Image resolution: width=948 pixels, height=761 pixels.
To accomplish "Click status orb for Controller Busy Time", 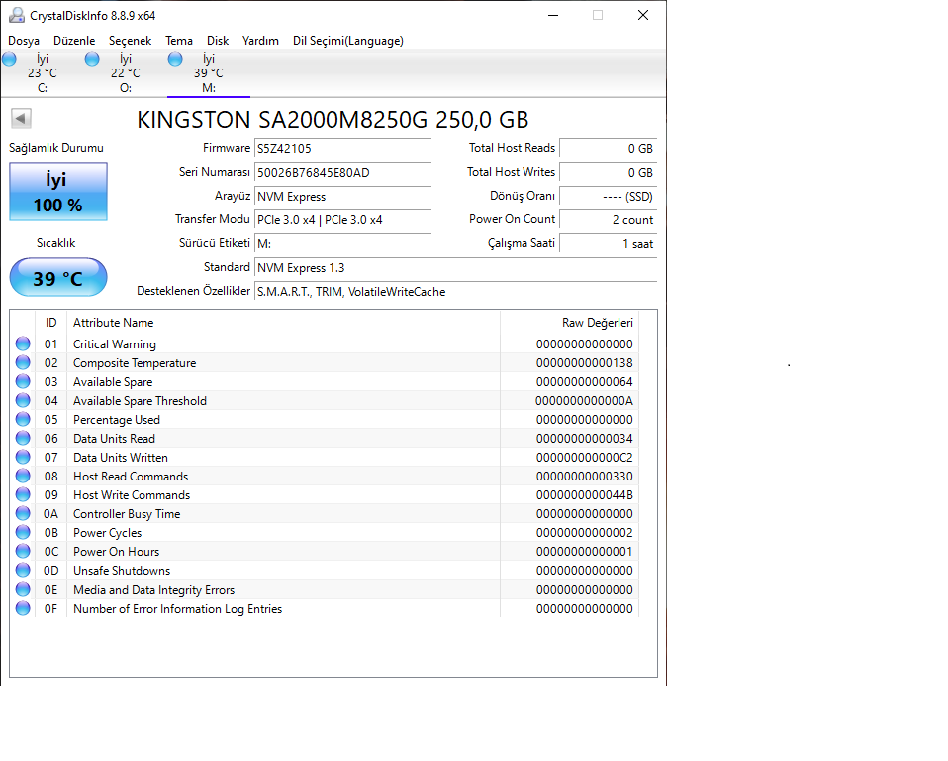I will pos(23,514).
